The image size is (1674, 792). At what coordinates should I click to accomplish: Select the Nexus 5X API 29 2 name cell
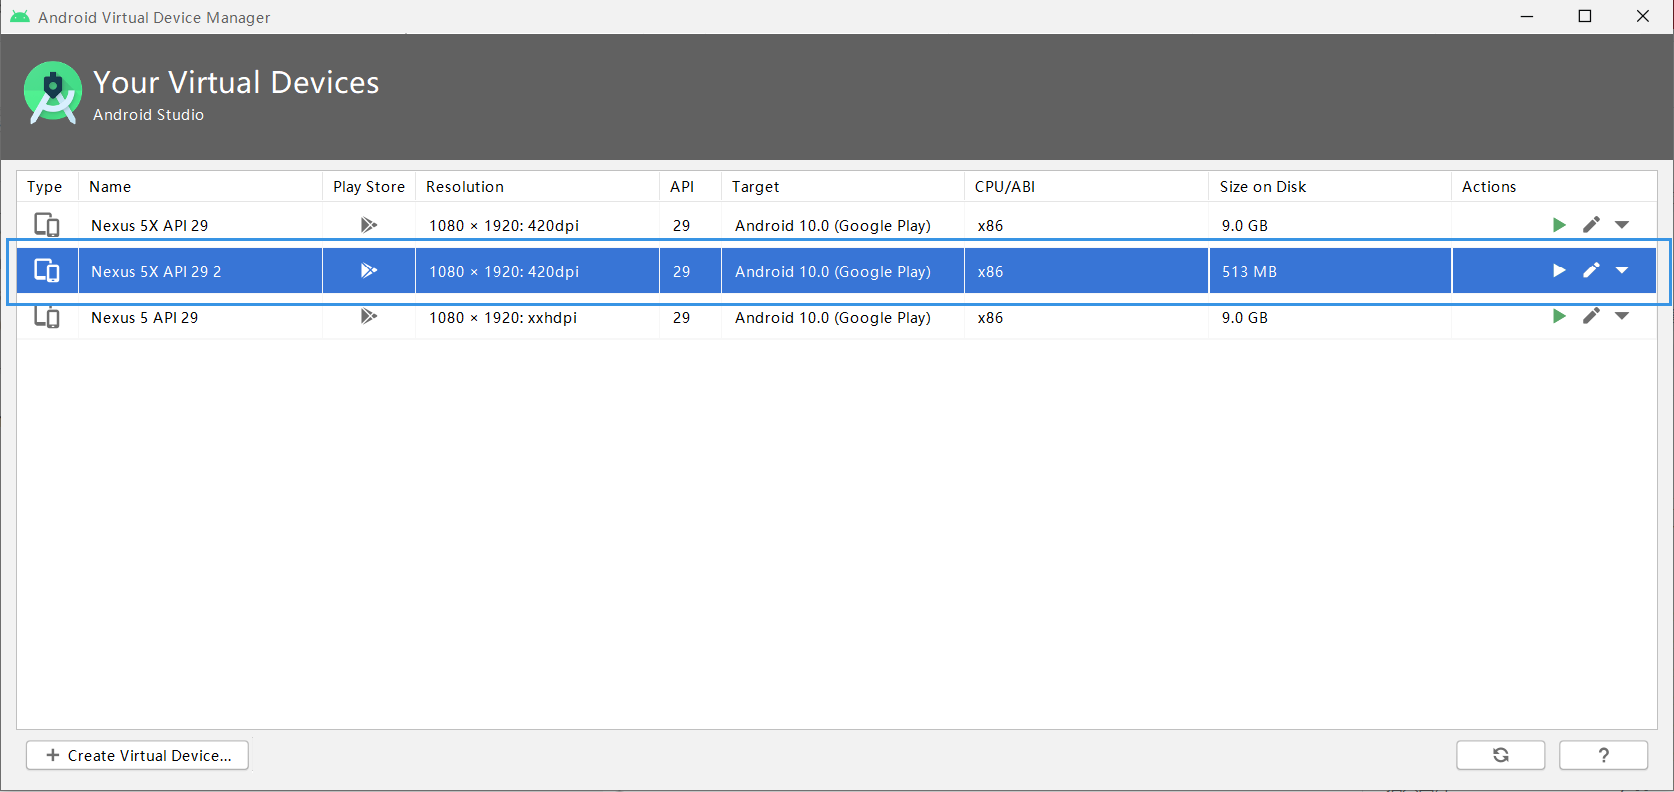[x=200, y=271]
